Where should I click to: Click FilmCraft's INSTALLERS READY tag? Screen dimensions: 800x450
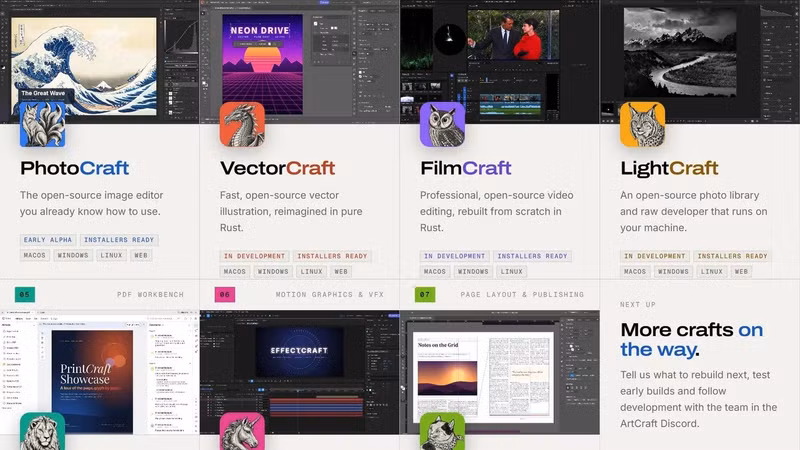[x=532, y=256]
